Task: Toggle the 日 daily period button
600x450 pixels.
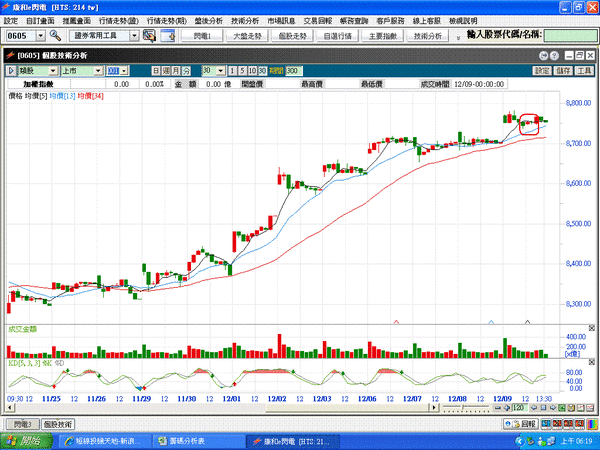Action: click(156, 71)
